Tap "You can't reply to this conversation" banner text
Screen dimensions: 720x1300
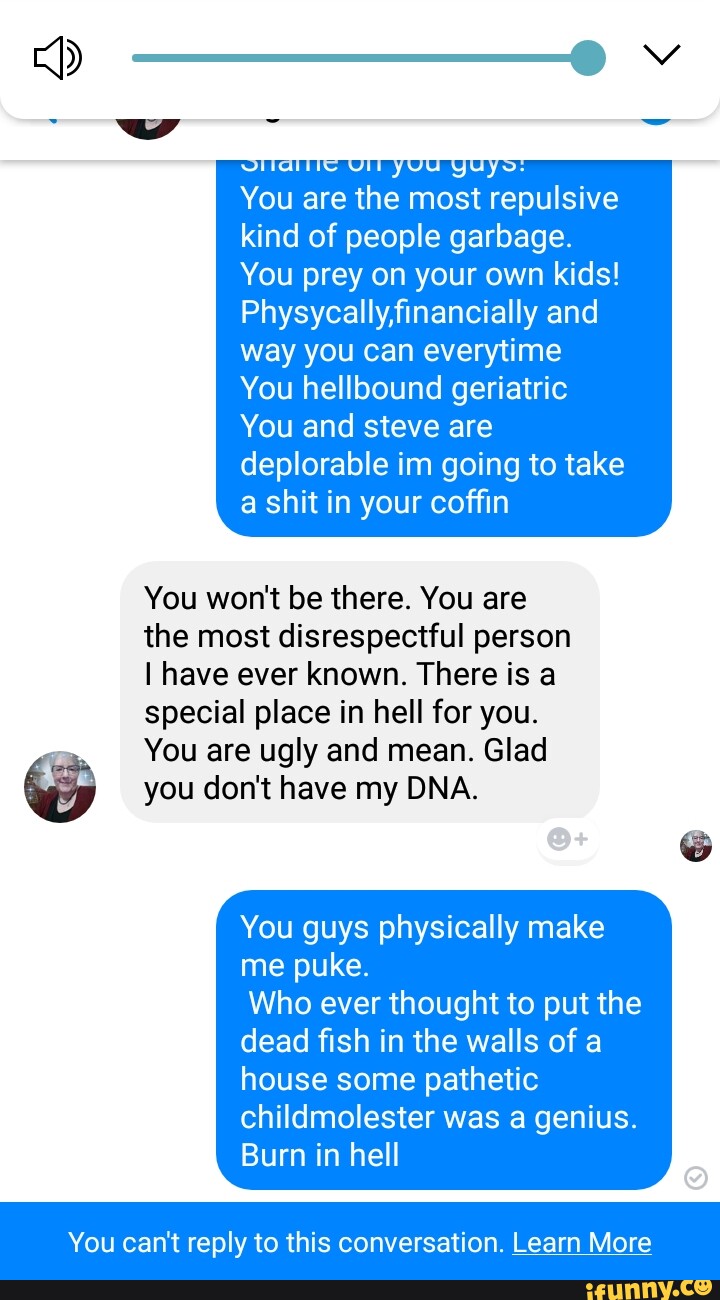click(x=286, y=1242)
